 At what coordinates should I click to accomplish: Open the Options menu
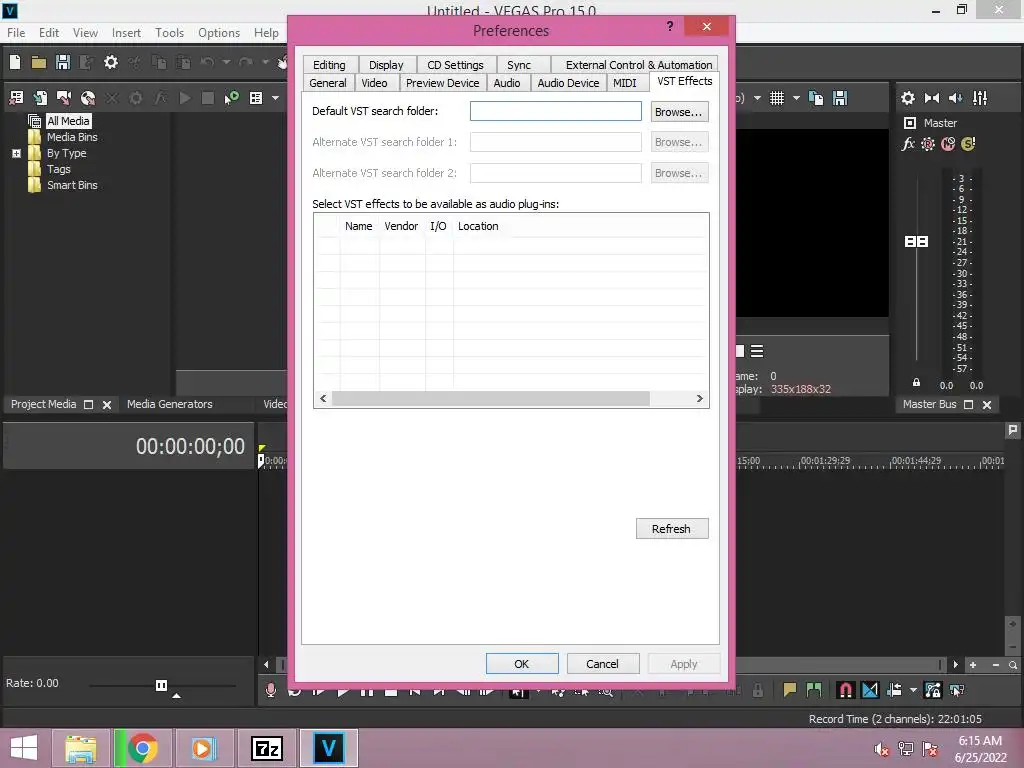(x=219, y=33)
